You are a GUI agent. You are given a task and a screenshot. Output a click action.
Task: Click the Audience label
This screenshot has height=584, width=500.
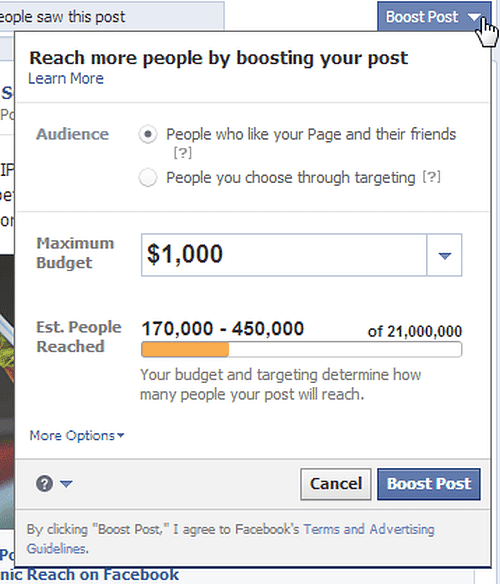73,134
